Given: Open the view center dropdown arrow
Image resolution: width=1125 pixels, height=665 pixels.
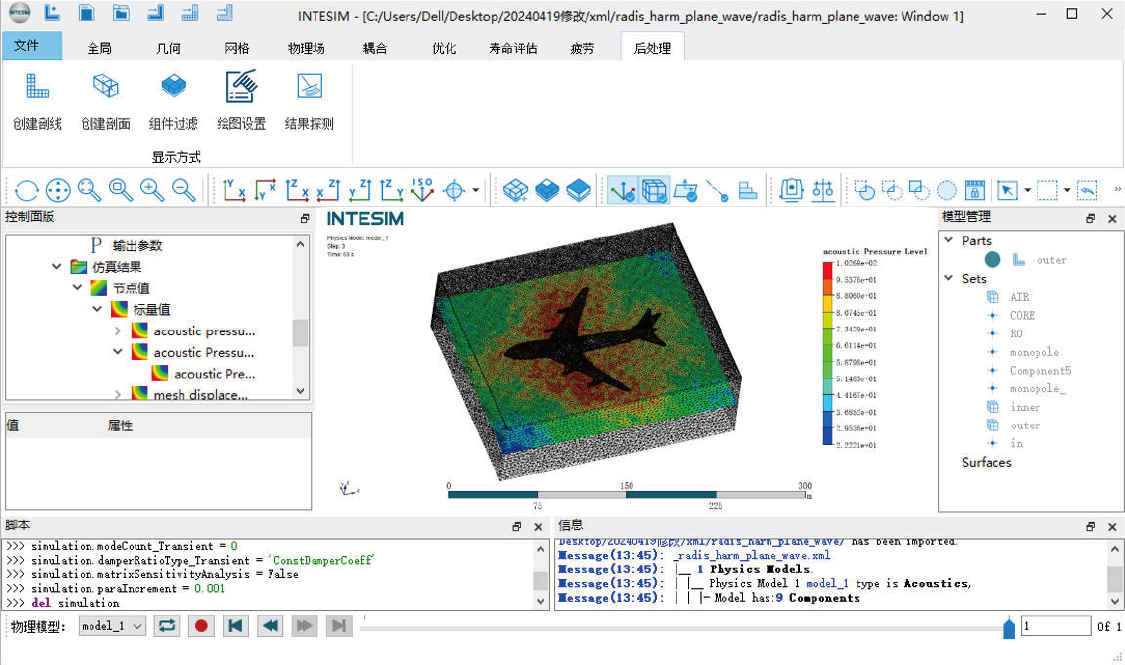Looking at the screenshot, I should [x=476, y=190].
